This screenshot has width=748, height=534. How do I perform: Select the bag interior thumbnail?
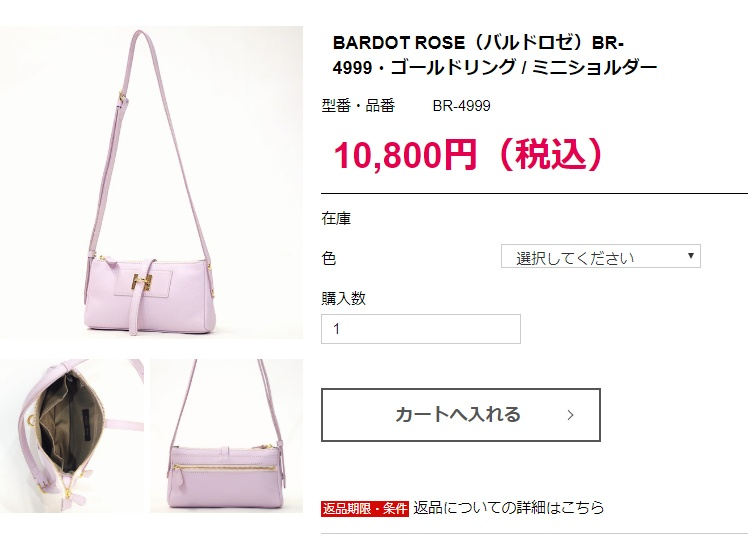pos(72,436)
